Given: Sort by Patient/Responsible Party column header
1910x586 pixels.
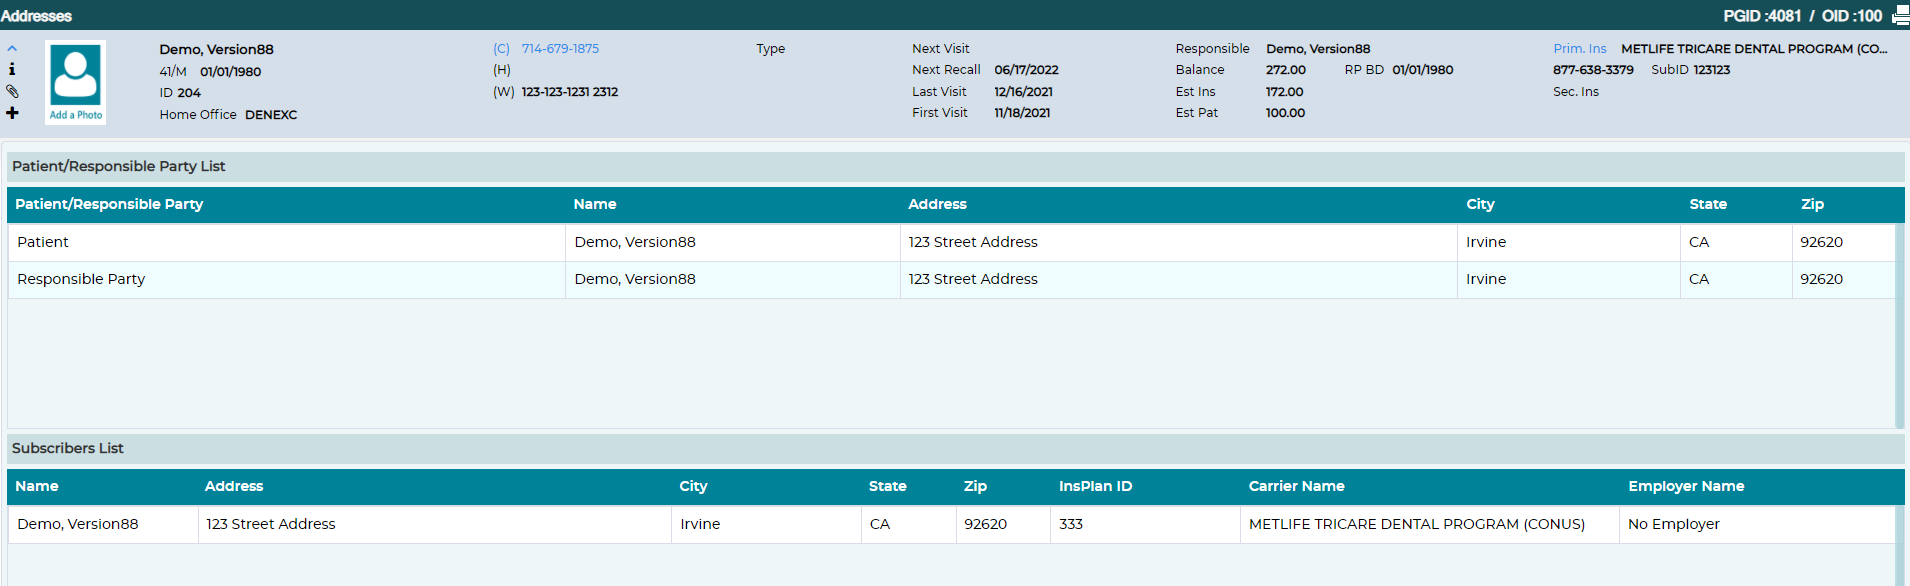Looking at the screenshot, I should point(109,204).
